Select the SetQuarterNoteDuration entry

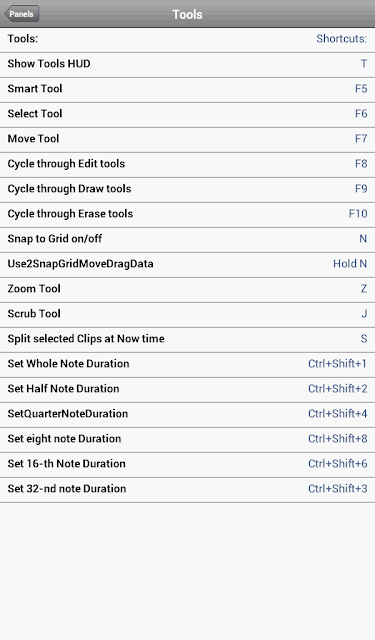[x=187, y=415]
